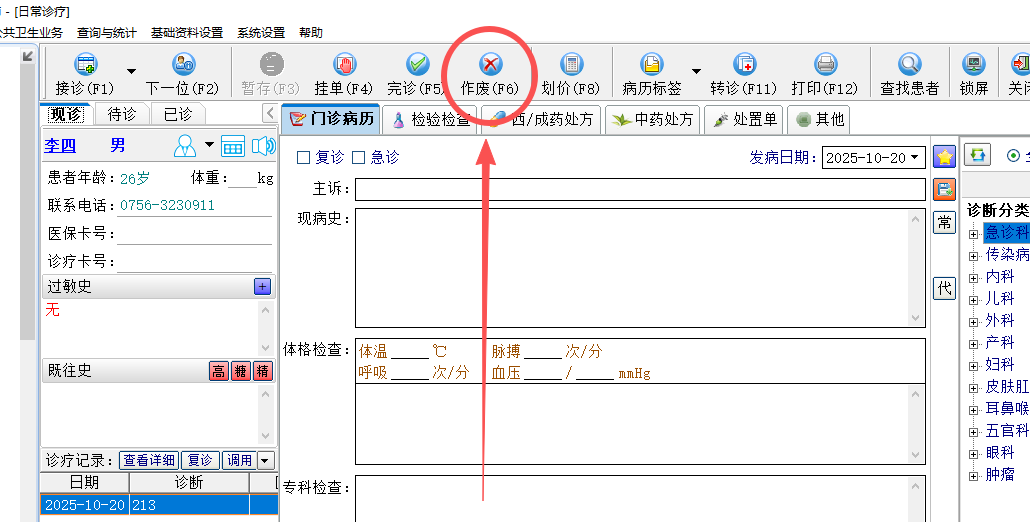
Task: Check the 复诊 checkbox
Action: (x=304, y=158)
